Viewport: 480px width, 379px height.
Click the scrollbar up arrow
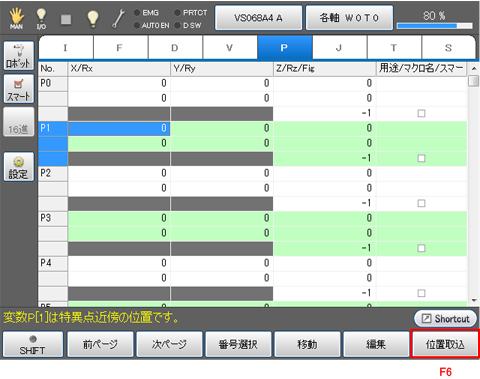pos(474,68)
